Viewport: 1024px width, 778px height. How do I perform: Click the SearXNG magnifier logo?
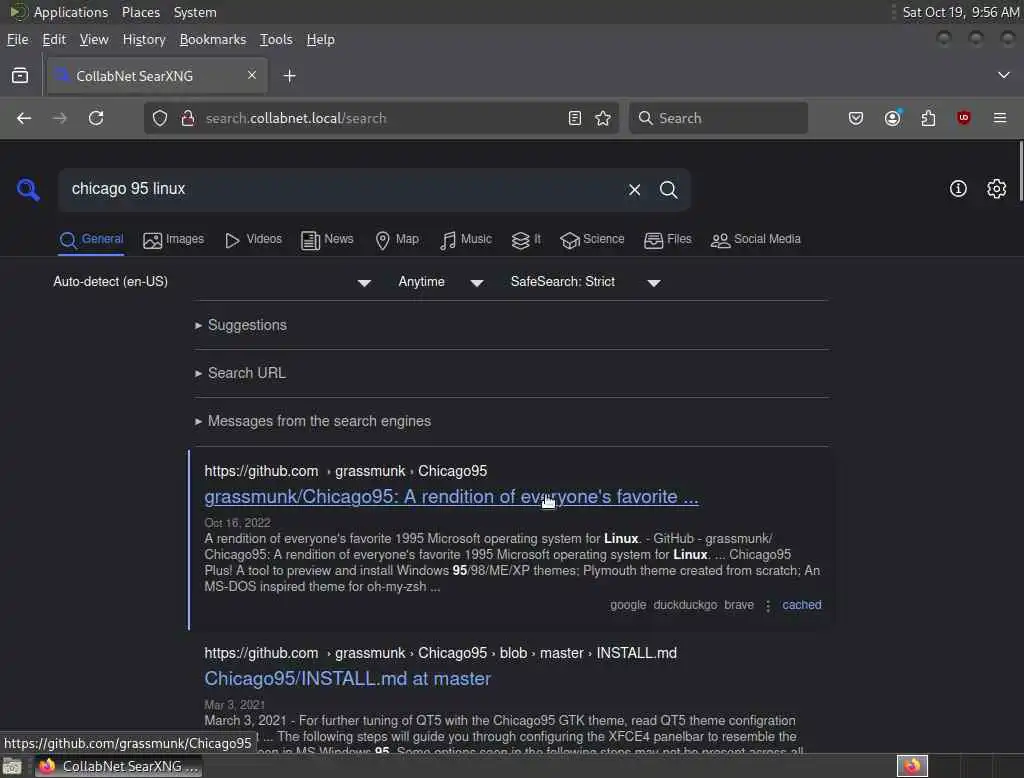coord(28,189)
